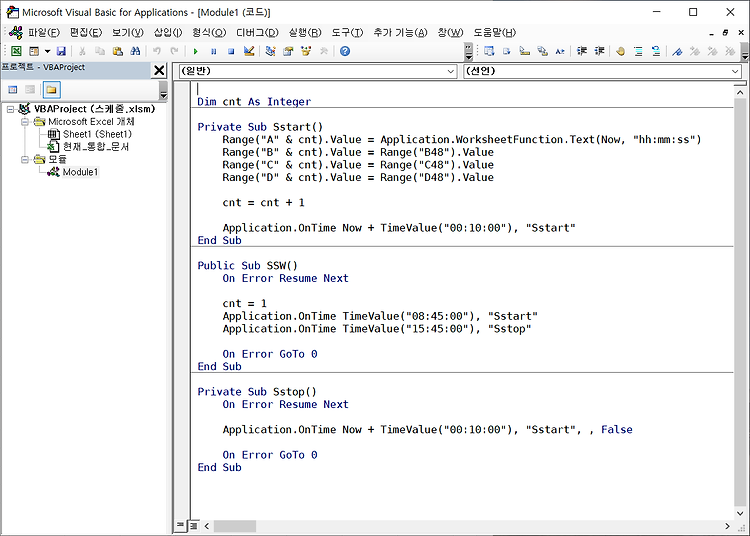Click View Code icon in Project panel
The height and width of the screenshot is (536, 750).
13,90
